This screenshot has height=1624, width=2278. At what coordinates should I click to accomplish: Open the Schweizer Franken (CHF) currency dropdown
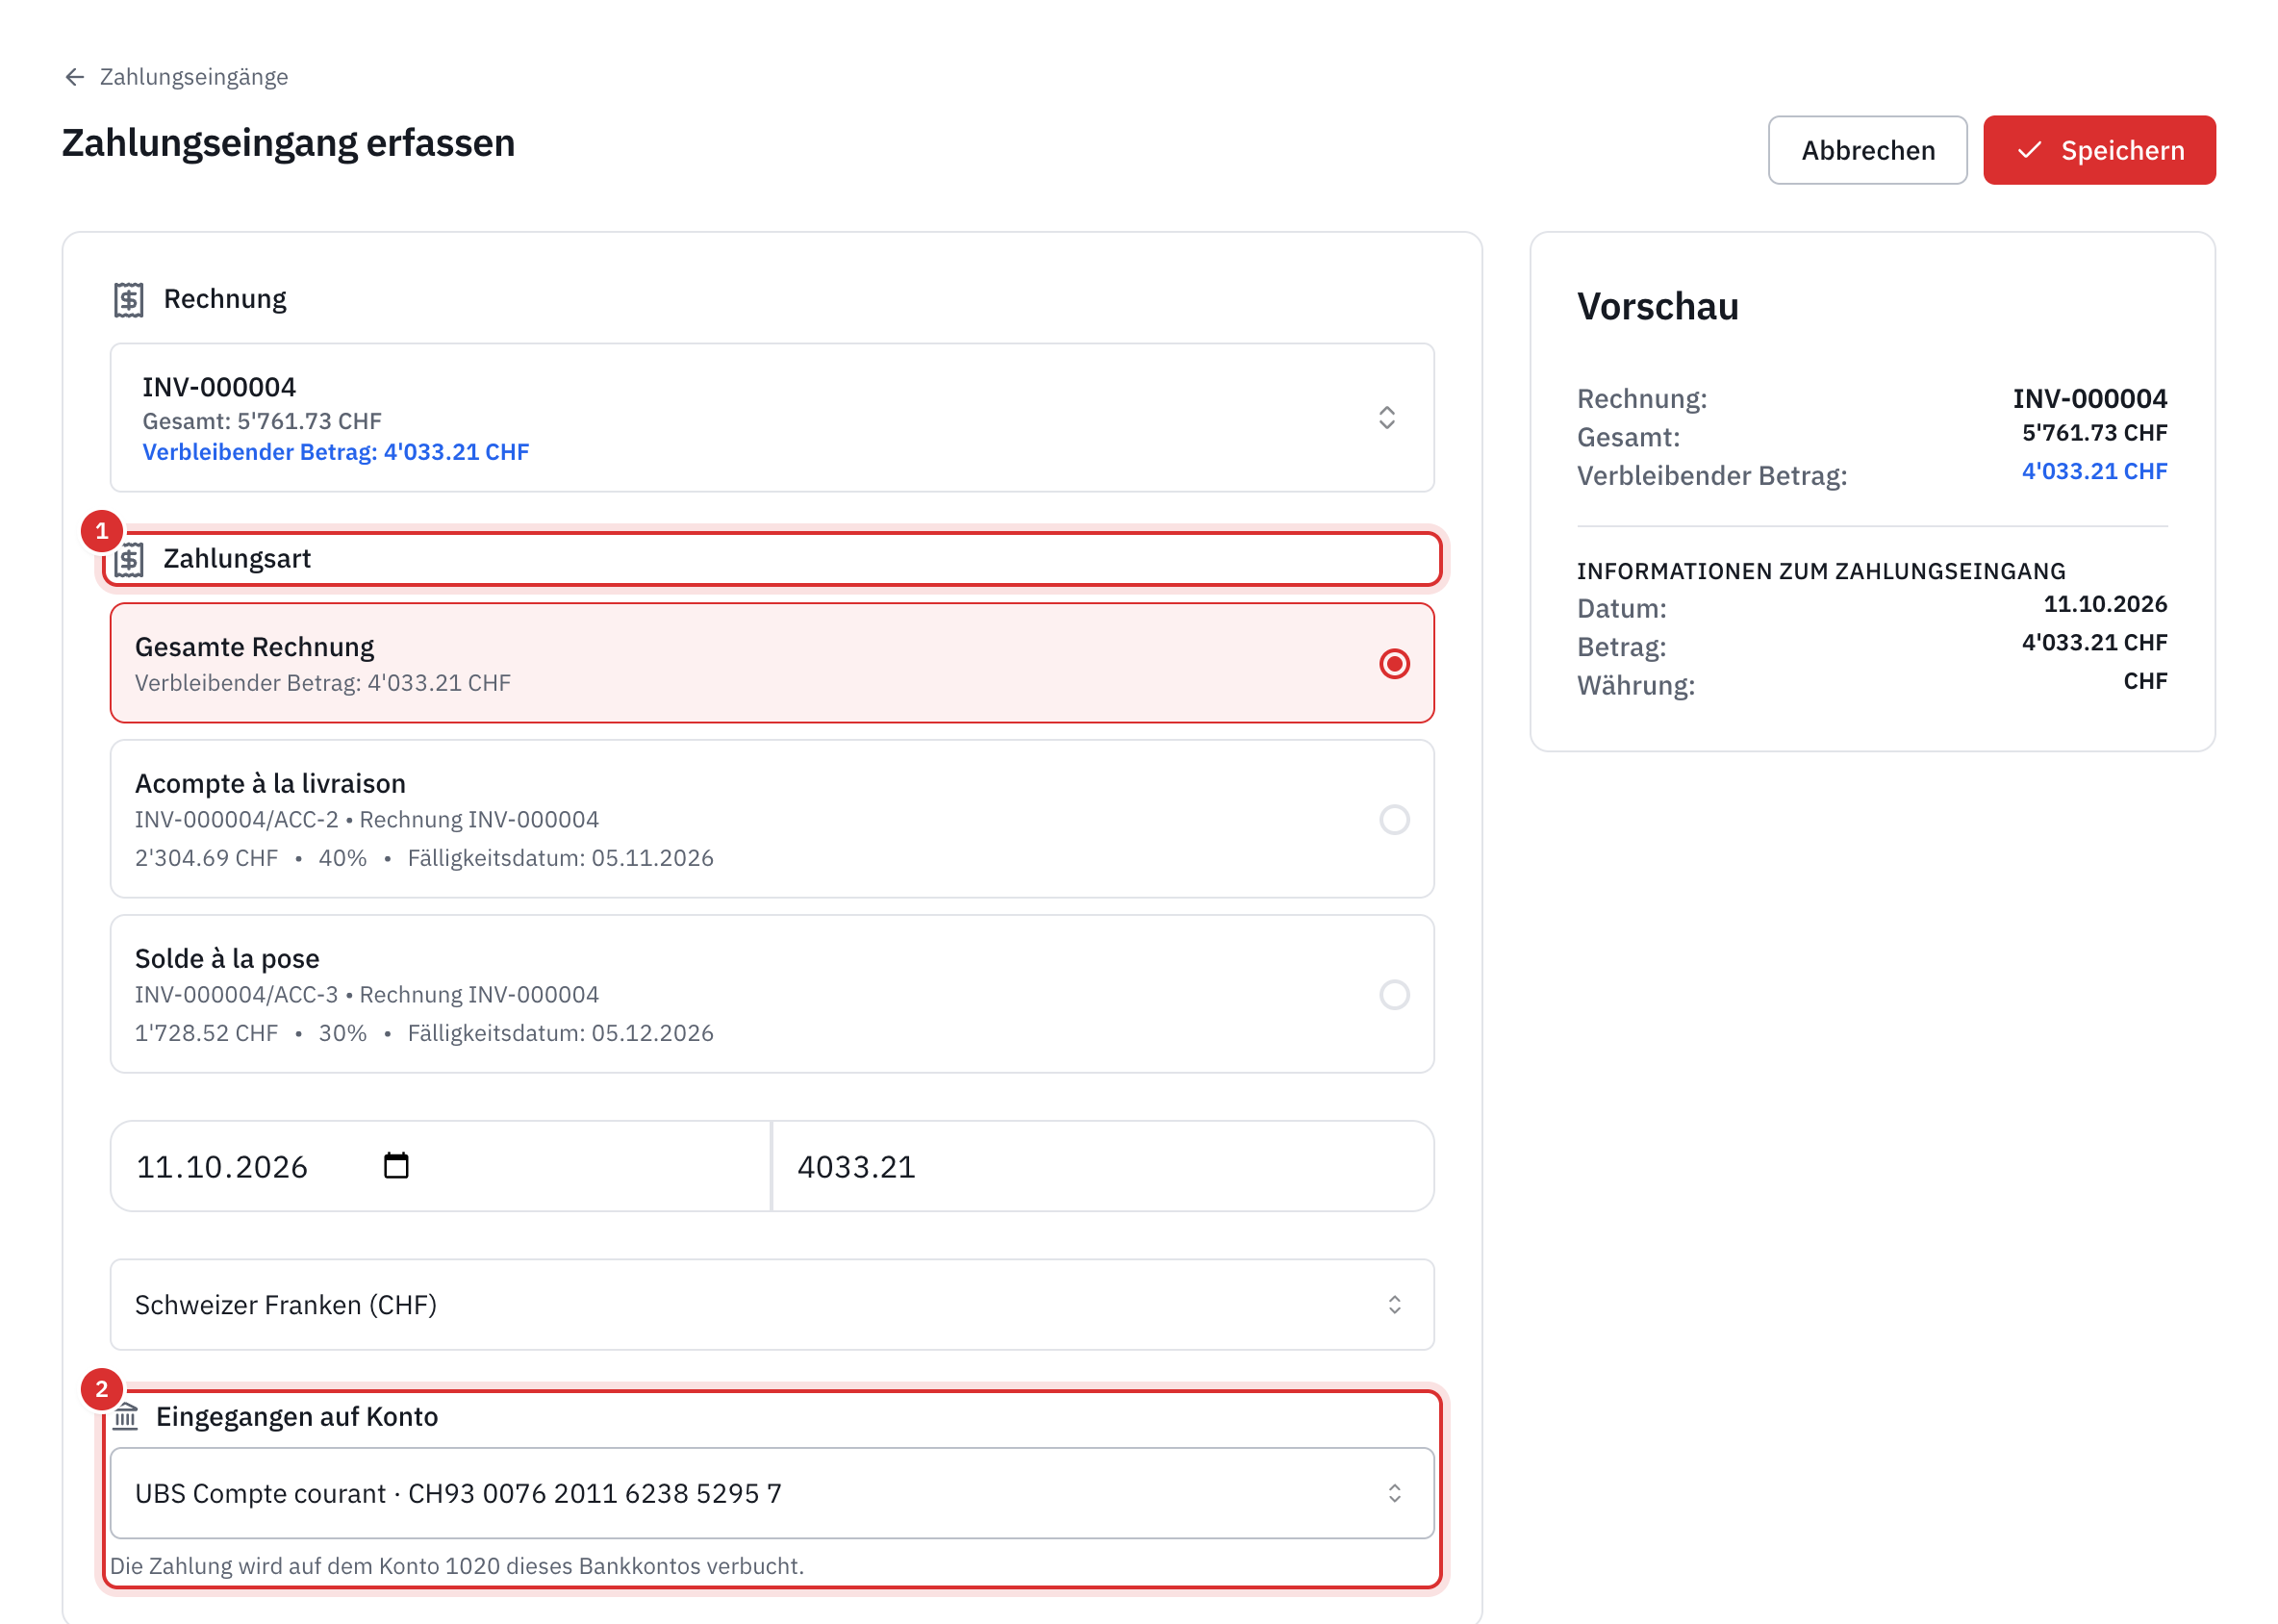click(771, 1304)
